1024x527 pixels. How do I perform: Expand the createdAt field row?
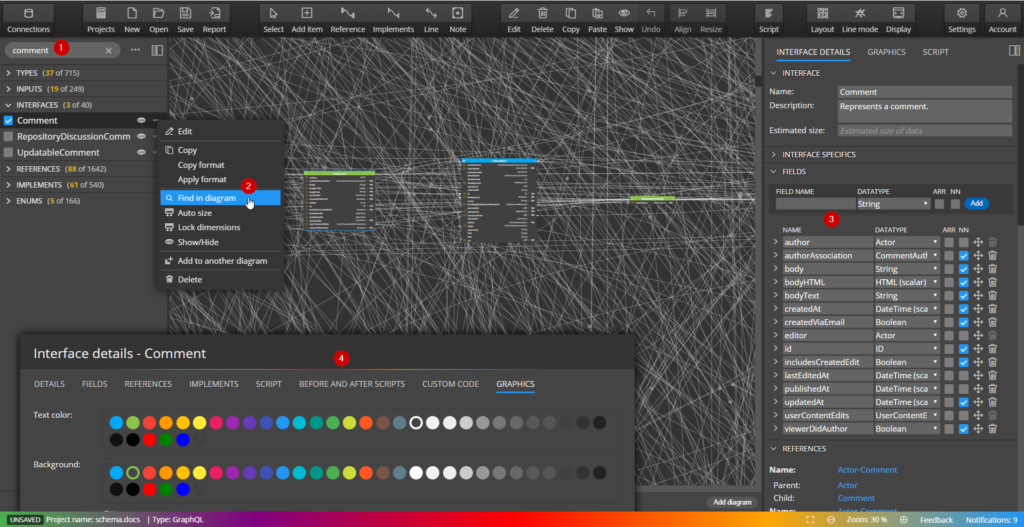point(775,309)
